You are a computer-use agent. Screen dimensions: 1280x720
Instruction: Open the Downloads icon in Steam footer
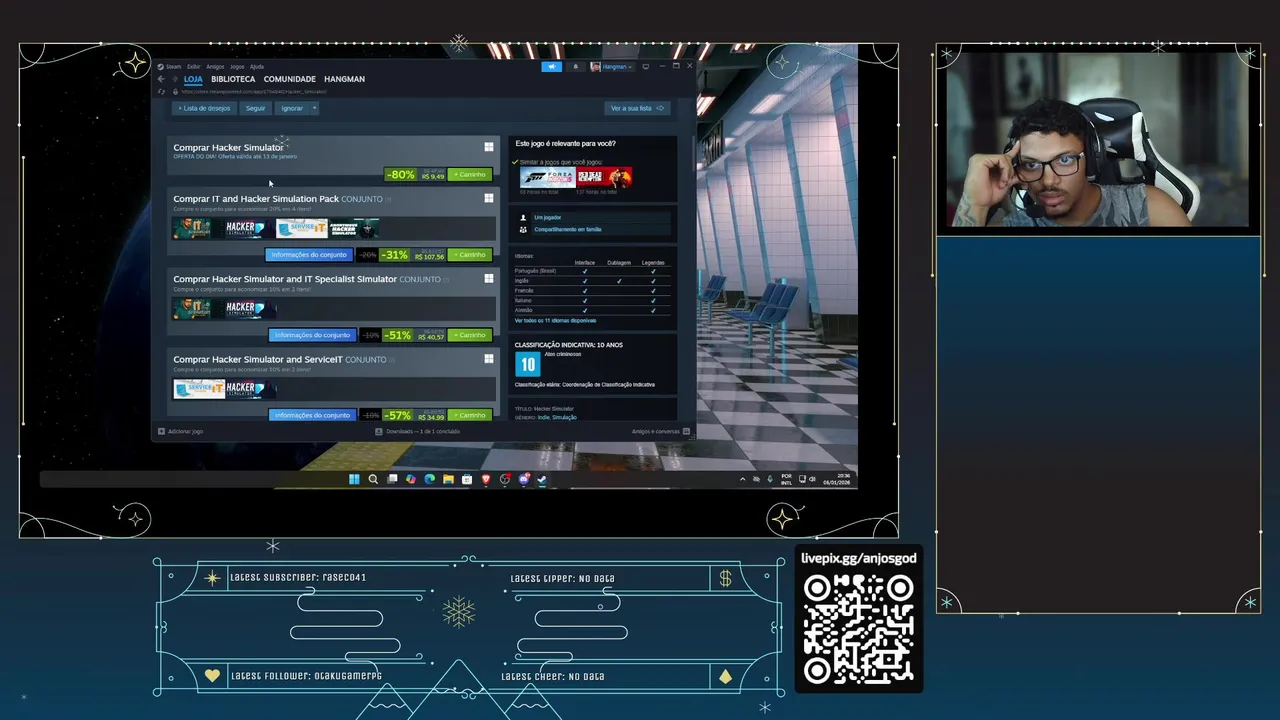(379, 431)
